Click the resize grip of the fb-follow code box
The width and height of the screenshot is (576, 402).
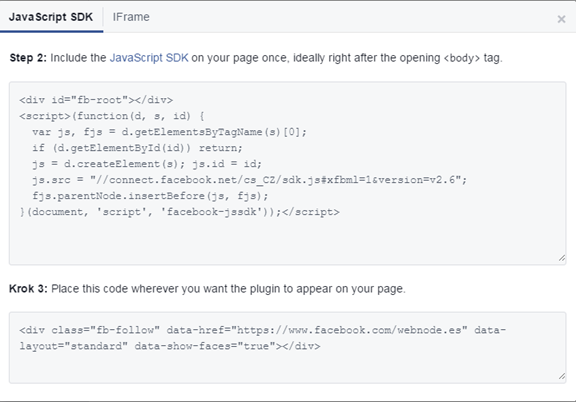[562, 376]
